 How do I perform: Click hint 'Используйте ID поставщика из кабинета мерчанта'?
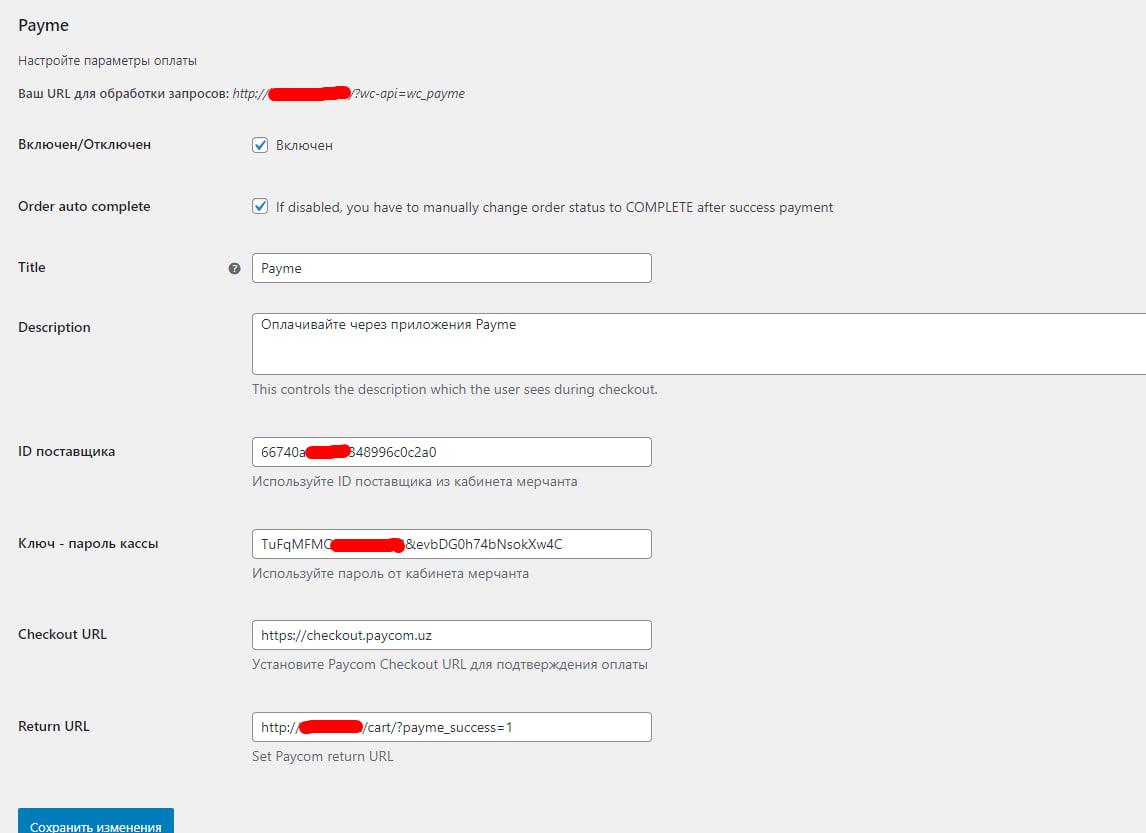(x=414, y=482)
